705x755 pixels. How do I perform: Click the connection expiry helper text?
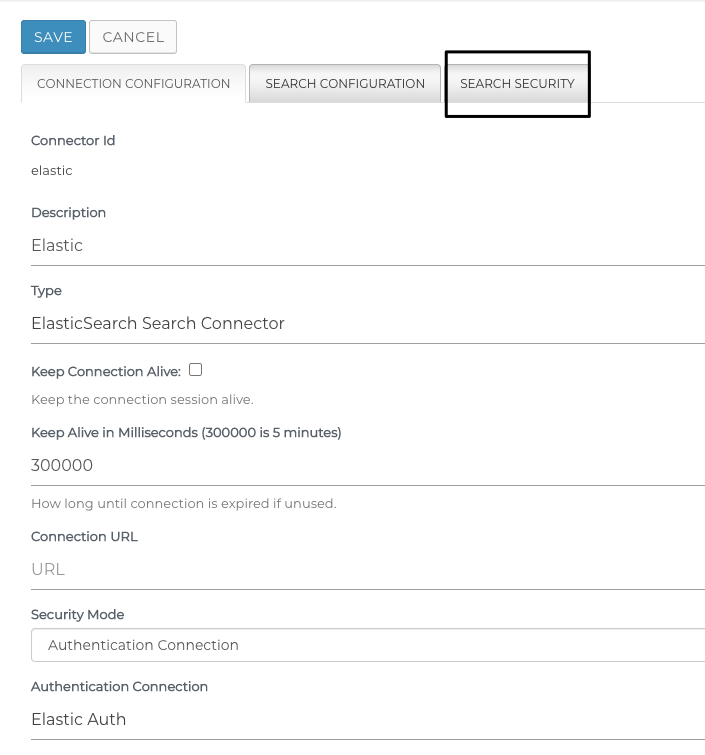click(x=183, y=504)
